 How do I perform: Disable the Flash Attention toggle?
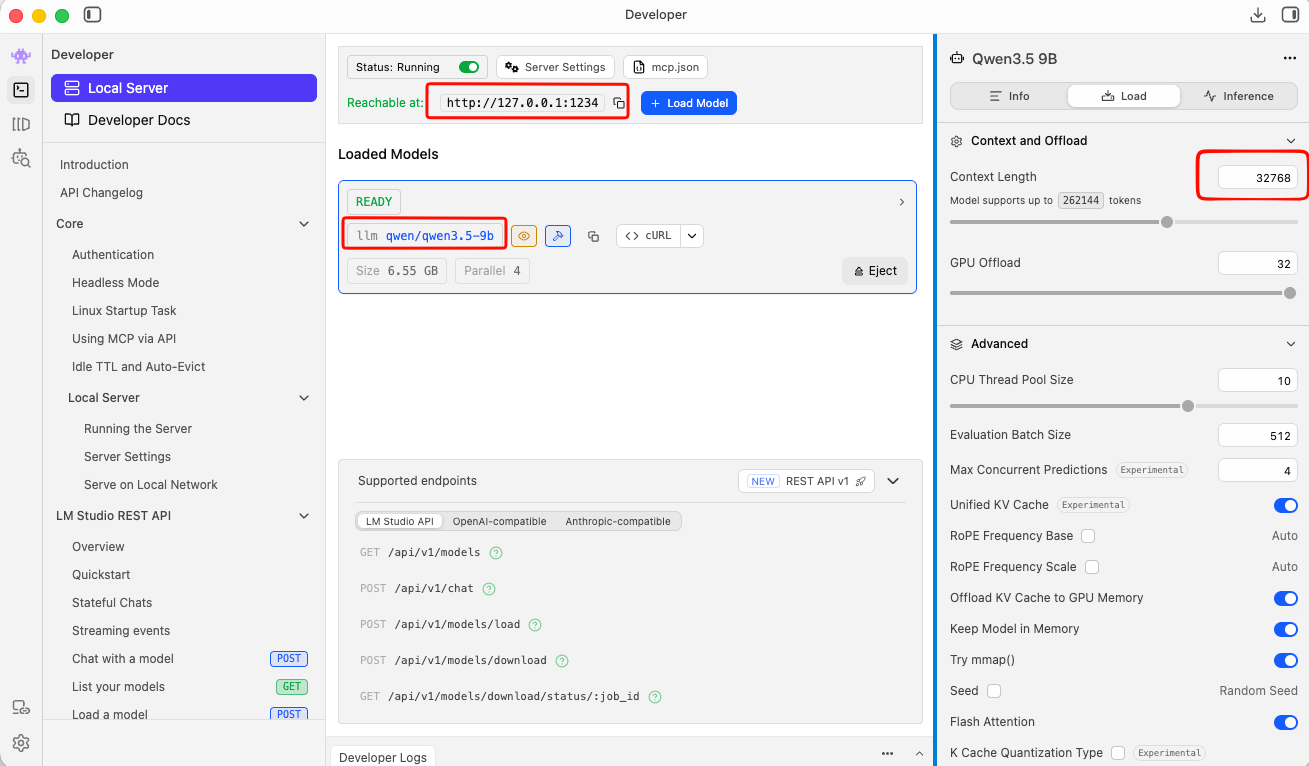pyautogui.click(x=1285, y=721)
